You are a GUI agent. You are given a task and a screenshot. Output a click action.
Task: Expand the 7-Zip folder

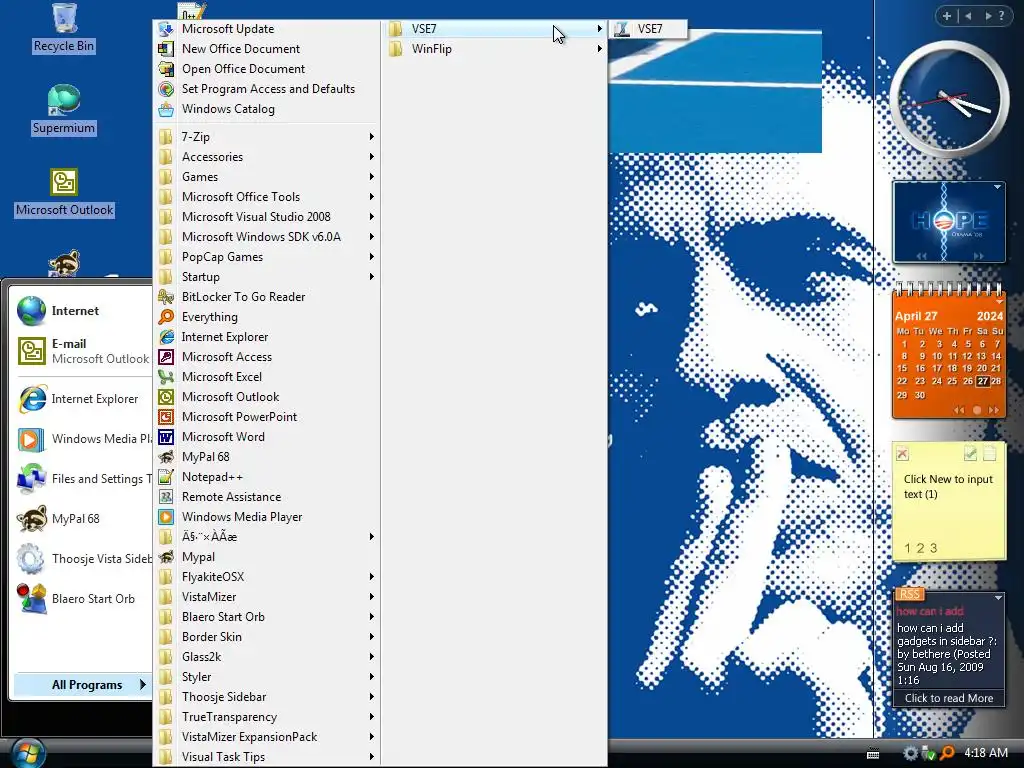coord(267,136)
